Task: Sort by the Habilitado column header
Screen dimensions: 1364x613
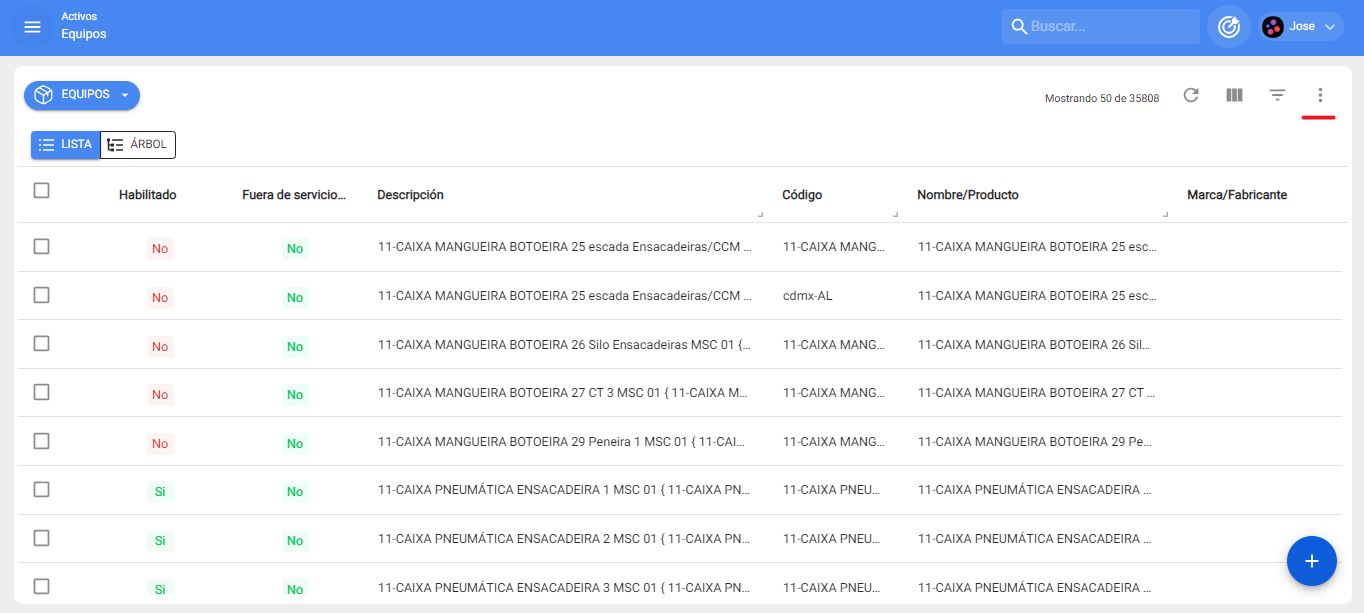Action: (x=147, y=195)
